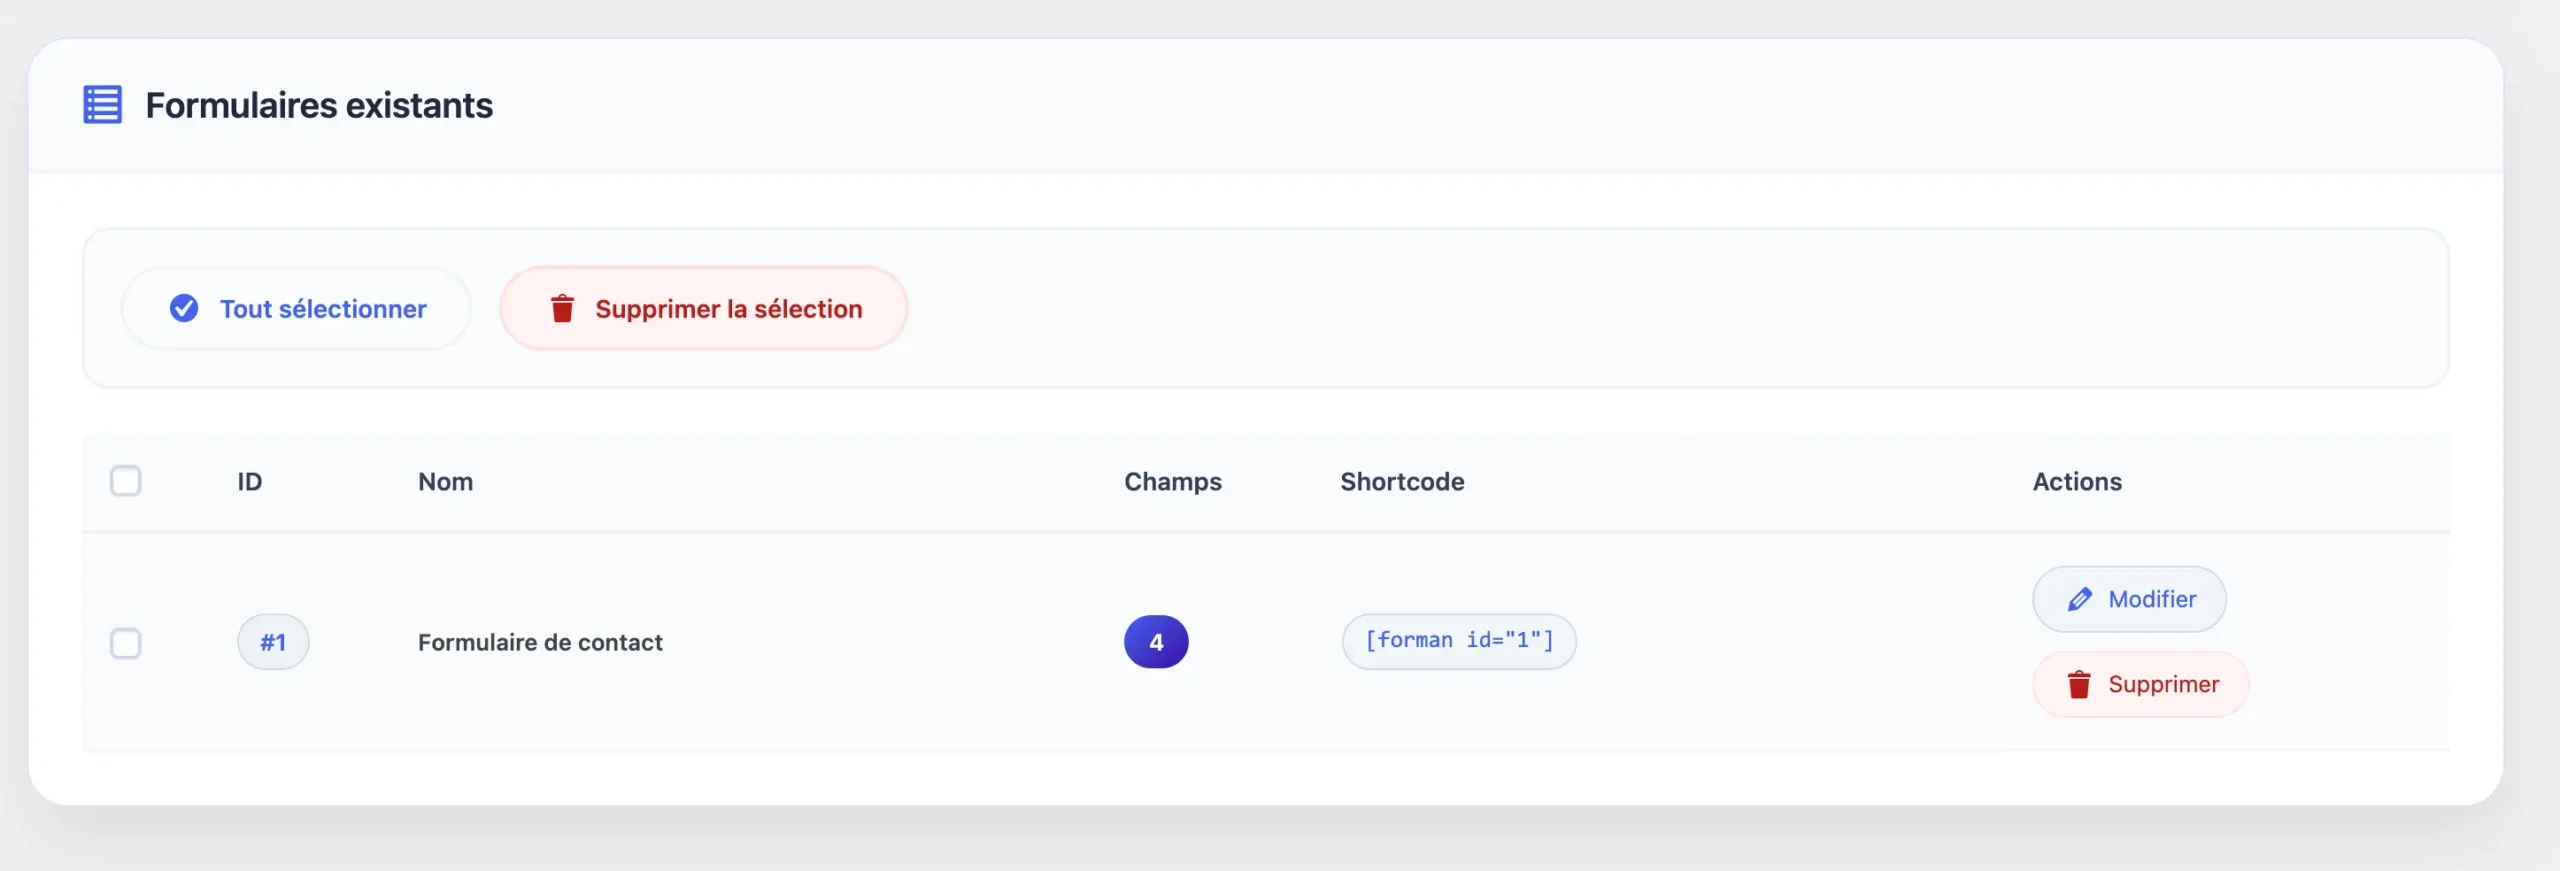Click the Formulaire de contact form name
The width and height of the screenshot is (2560, 871).
(540, 643)
